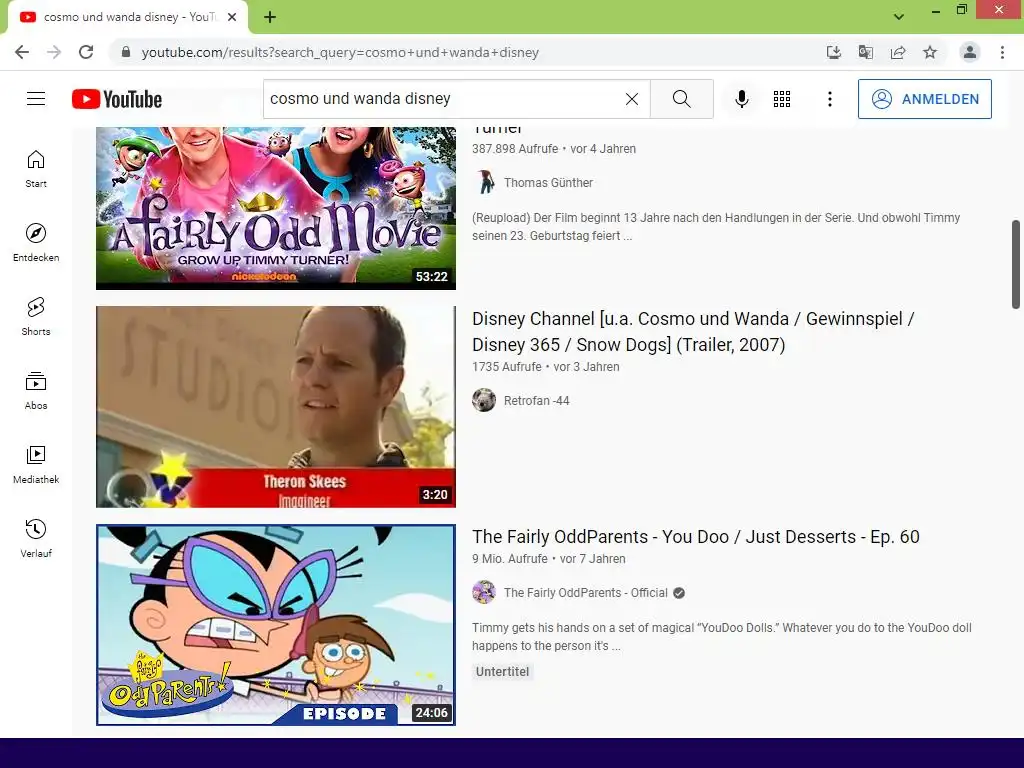The width and height of the screenshot is (1024, 768).
Task: Open The Fairly OddParents You Doo title
Action: click(696, 537)
